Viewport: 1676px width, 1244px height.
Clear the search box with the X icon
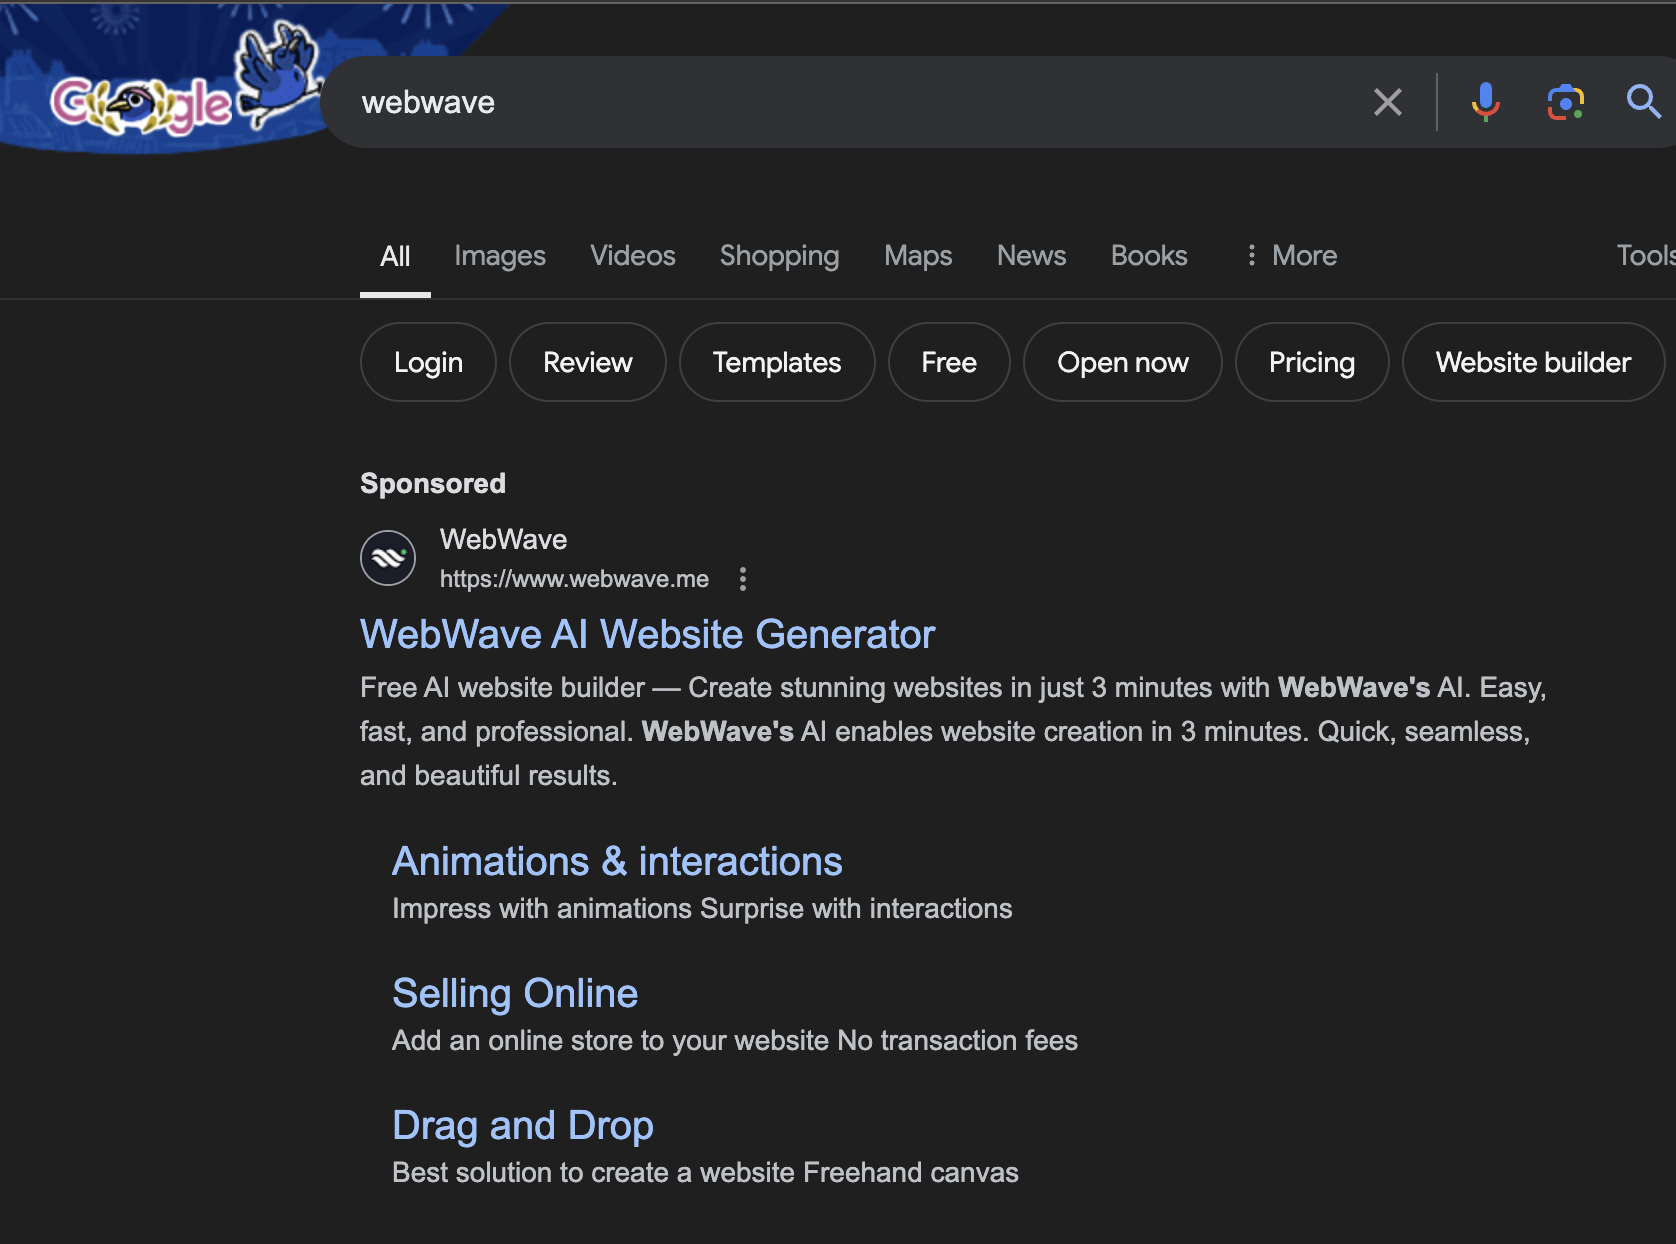click(x=1388, y=102)
